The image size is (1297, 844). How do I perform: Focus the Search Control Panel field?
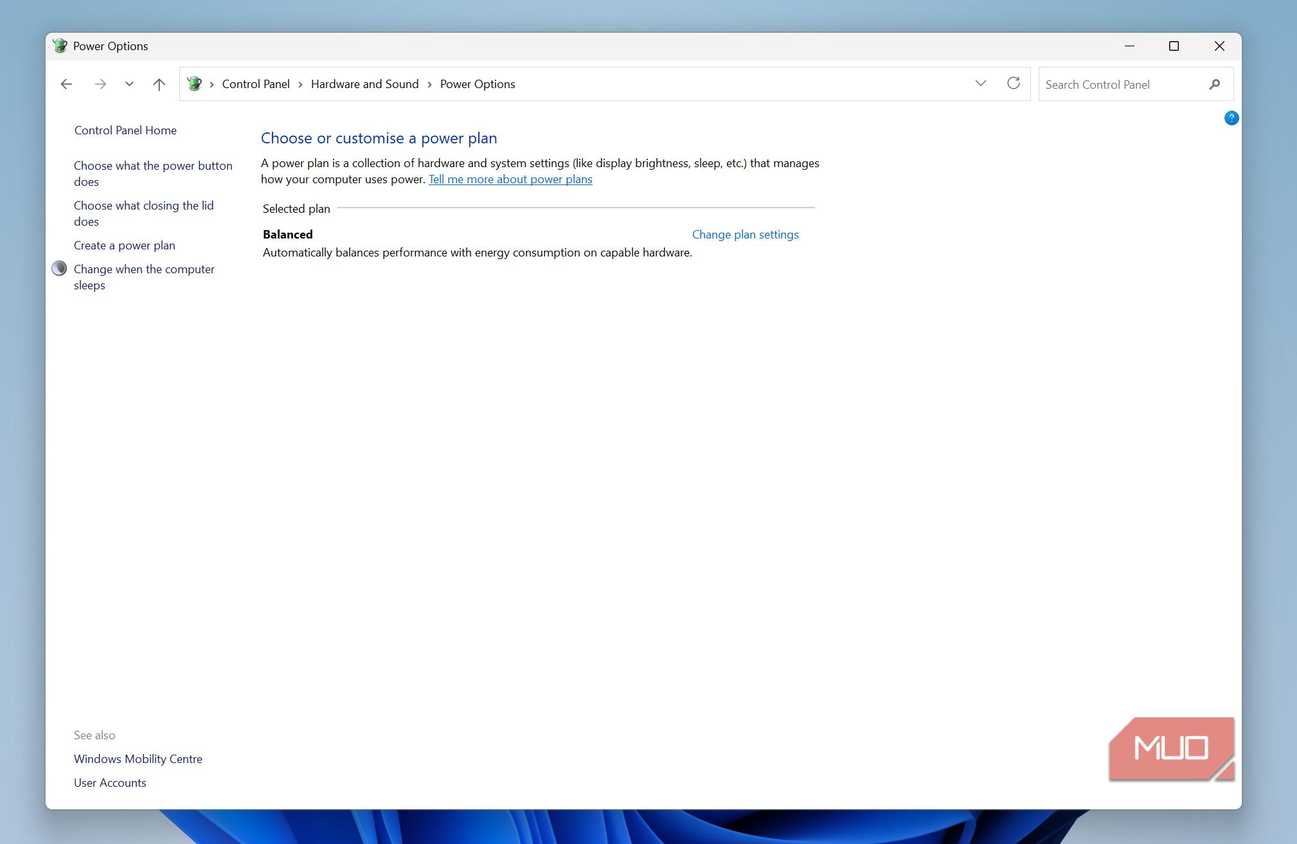(1136, 84)
